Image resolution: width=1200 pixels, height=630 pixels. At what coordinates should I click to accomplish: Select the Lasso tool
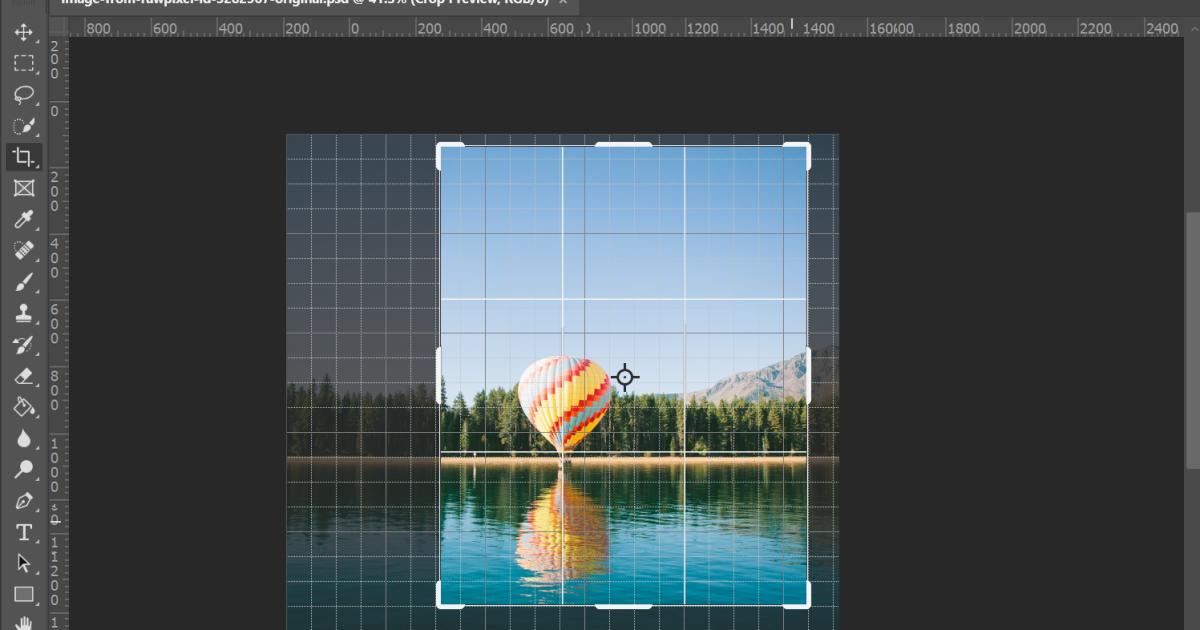(x=24, y=94)
